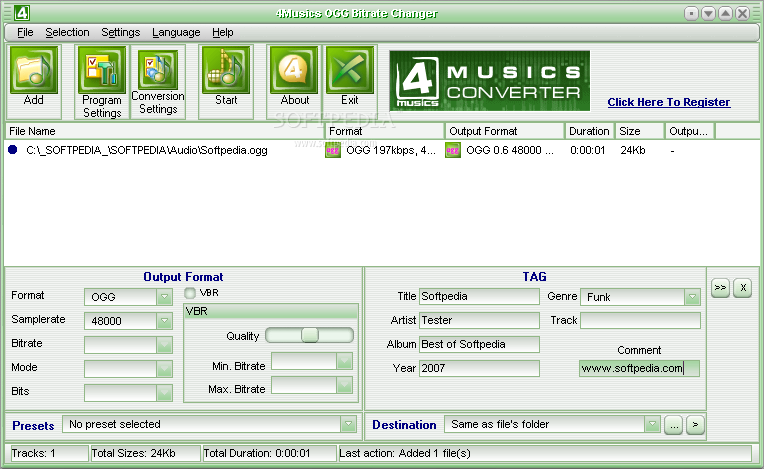Open the Settings menu
Image resolution: width=764 pixels, height=469 pixels.
(x=120, y=33)
